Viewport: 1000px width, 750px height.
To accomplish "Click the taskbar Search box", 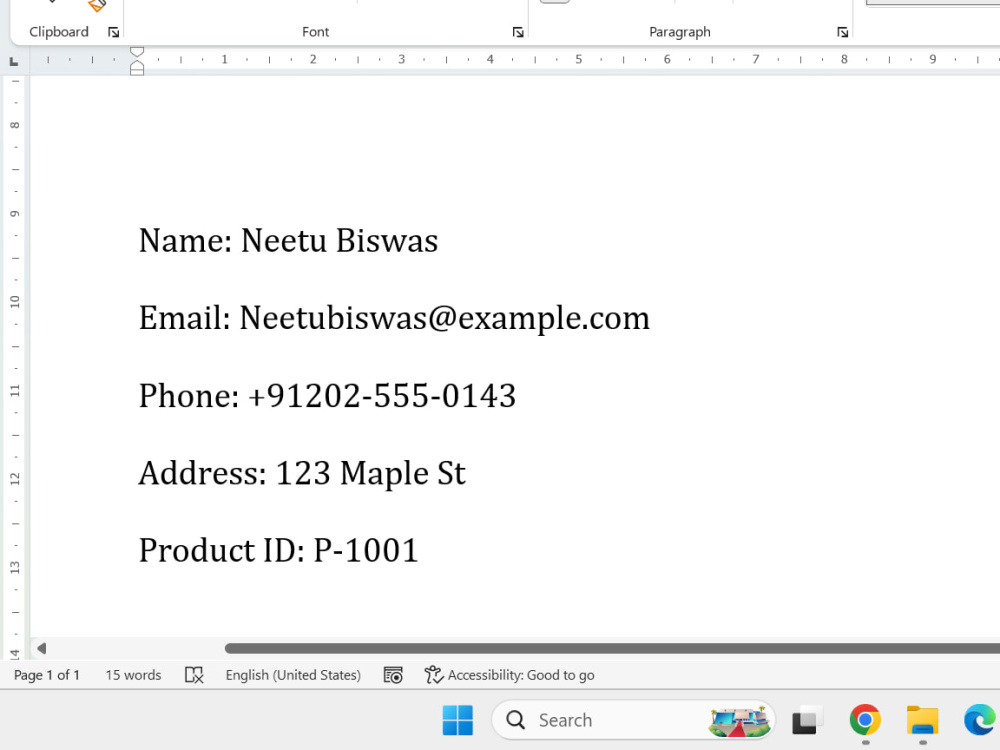I will [x=633, y=721].
